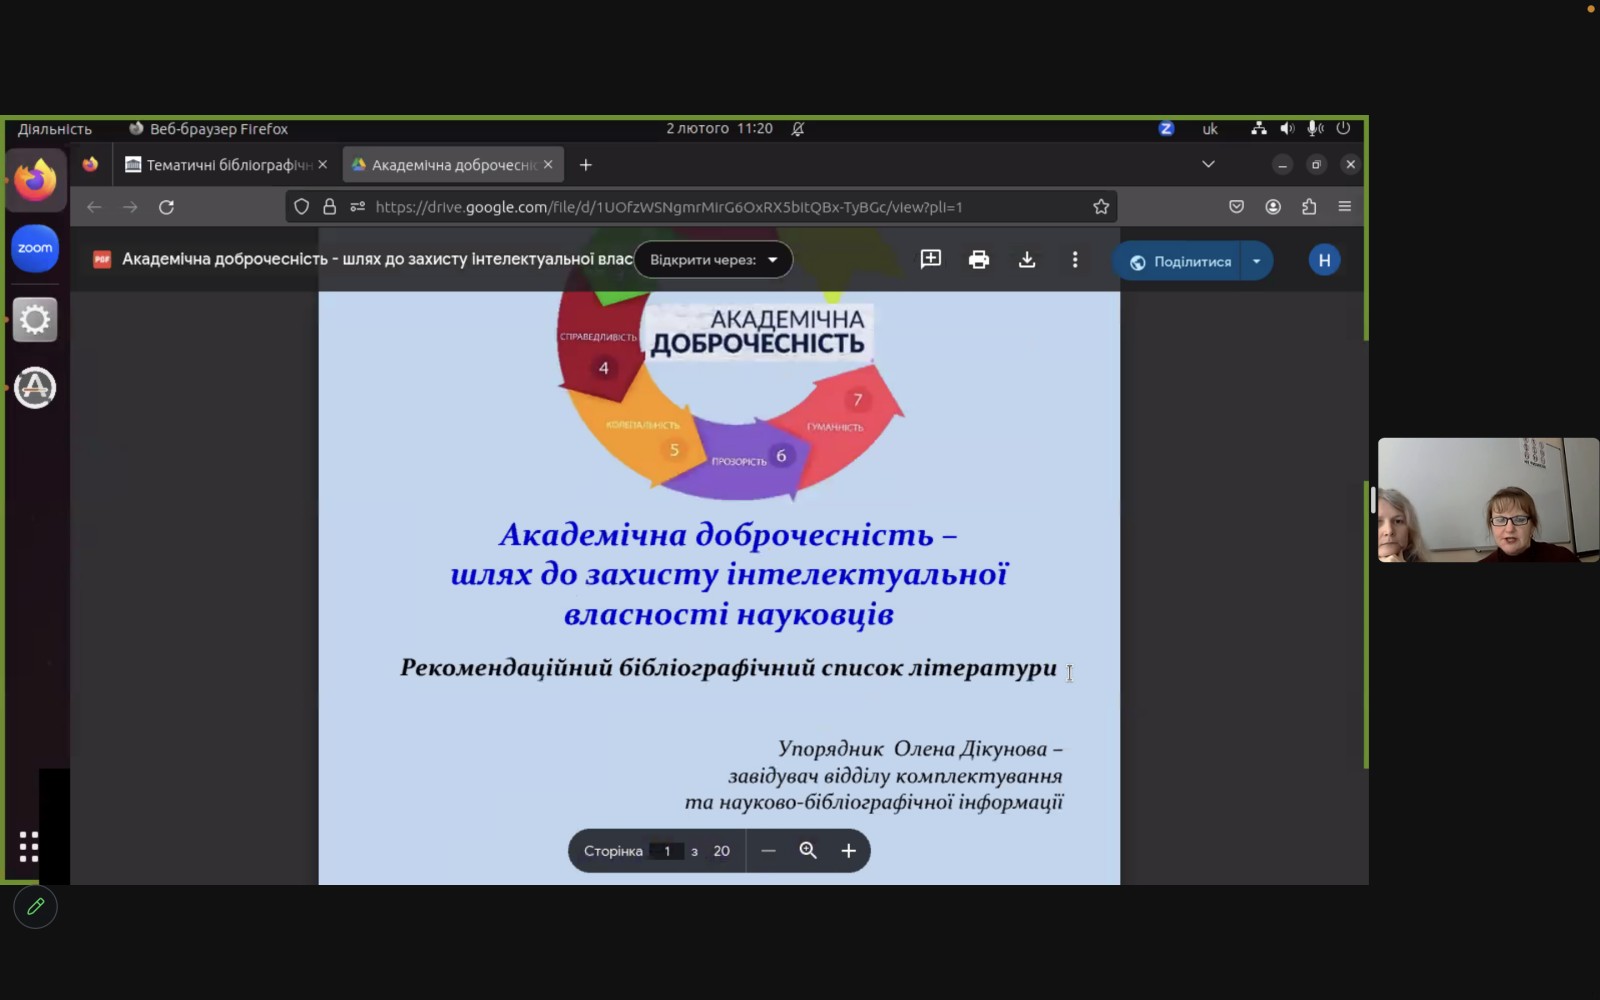
Task: Click the red PDF file type icon
Action: (102, 260)
